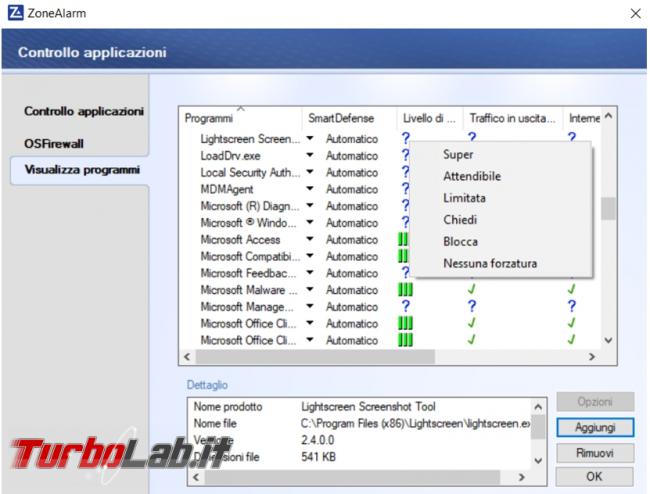Click Internet column question mark for Microsoft Manage row
The height and width of the screenshot is (494, 650).
pos(572,306)
